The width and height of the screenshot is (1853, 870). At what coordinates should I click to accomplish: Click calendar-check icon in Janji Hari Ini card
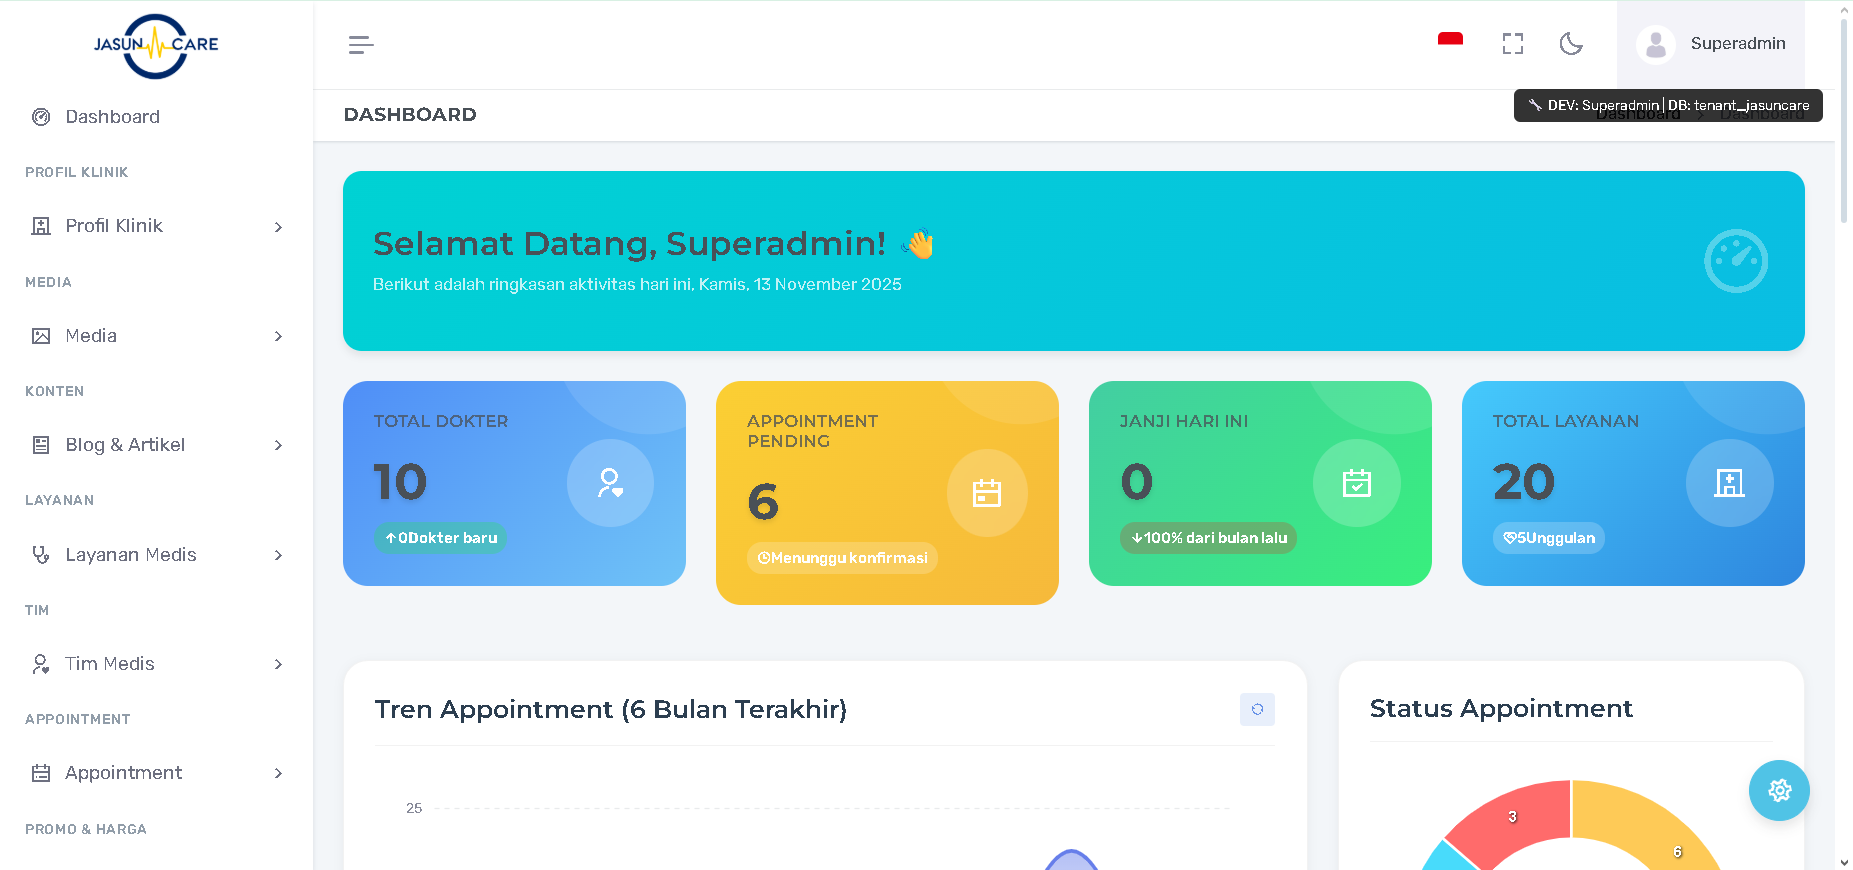(x=1356, y=483)
